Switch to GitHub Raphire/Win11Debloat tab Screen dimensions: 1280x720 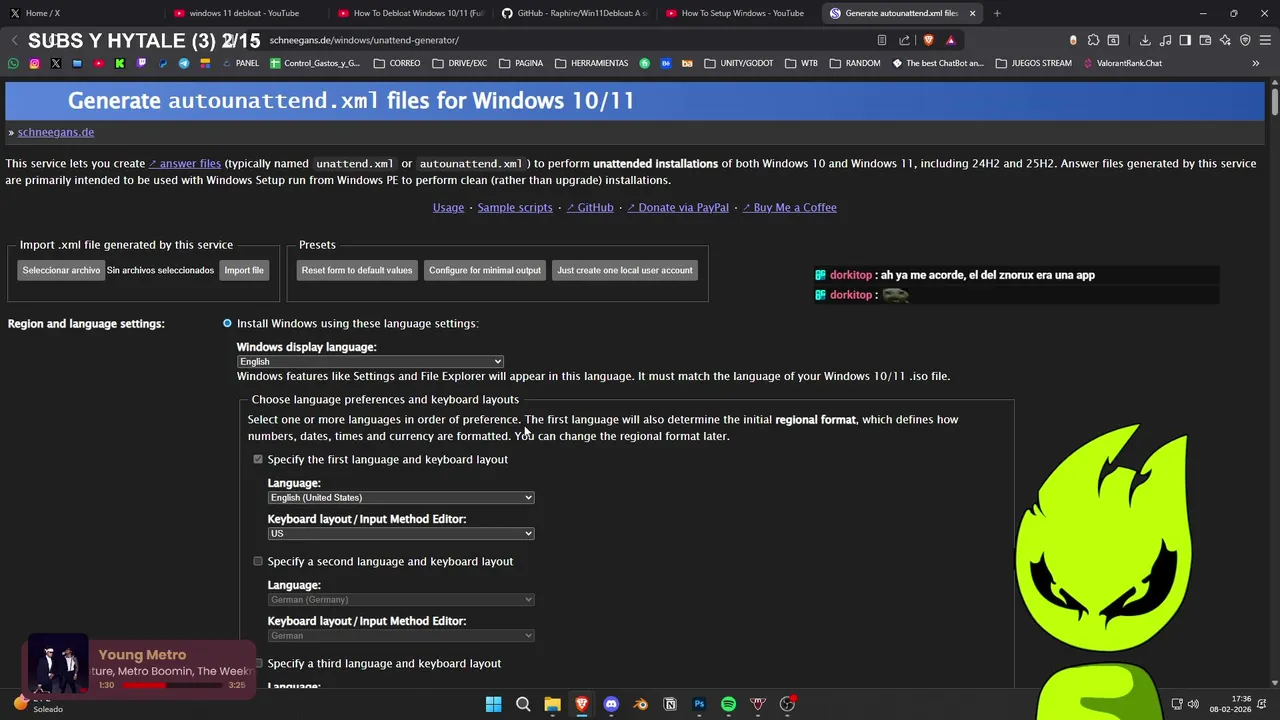[x=573, y=13]
